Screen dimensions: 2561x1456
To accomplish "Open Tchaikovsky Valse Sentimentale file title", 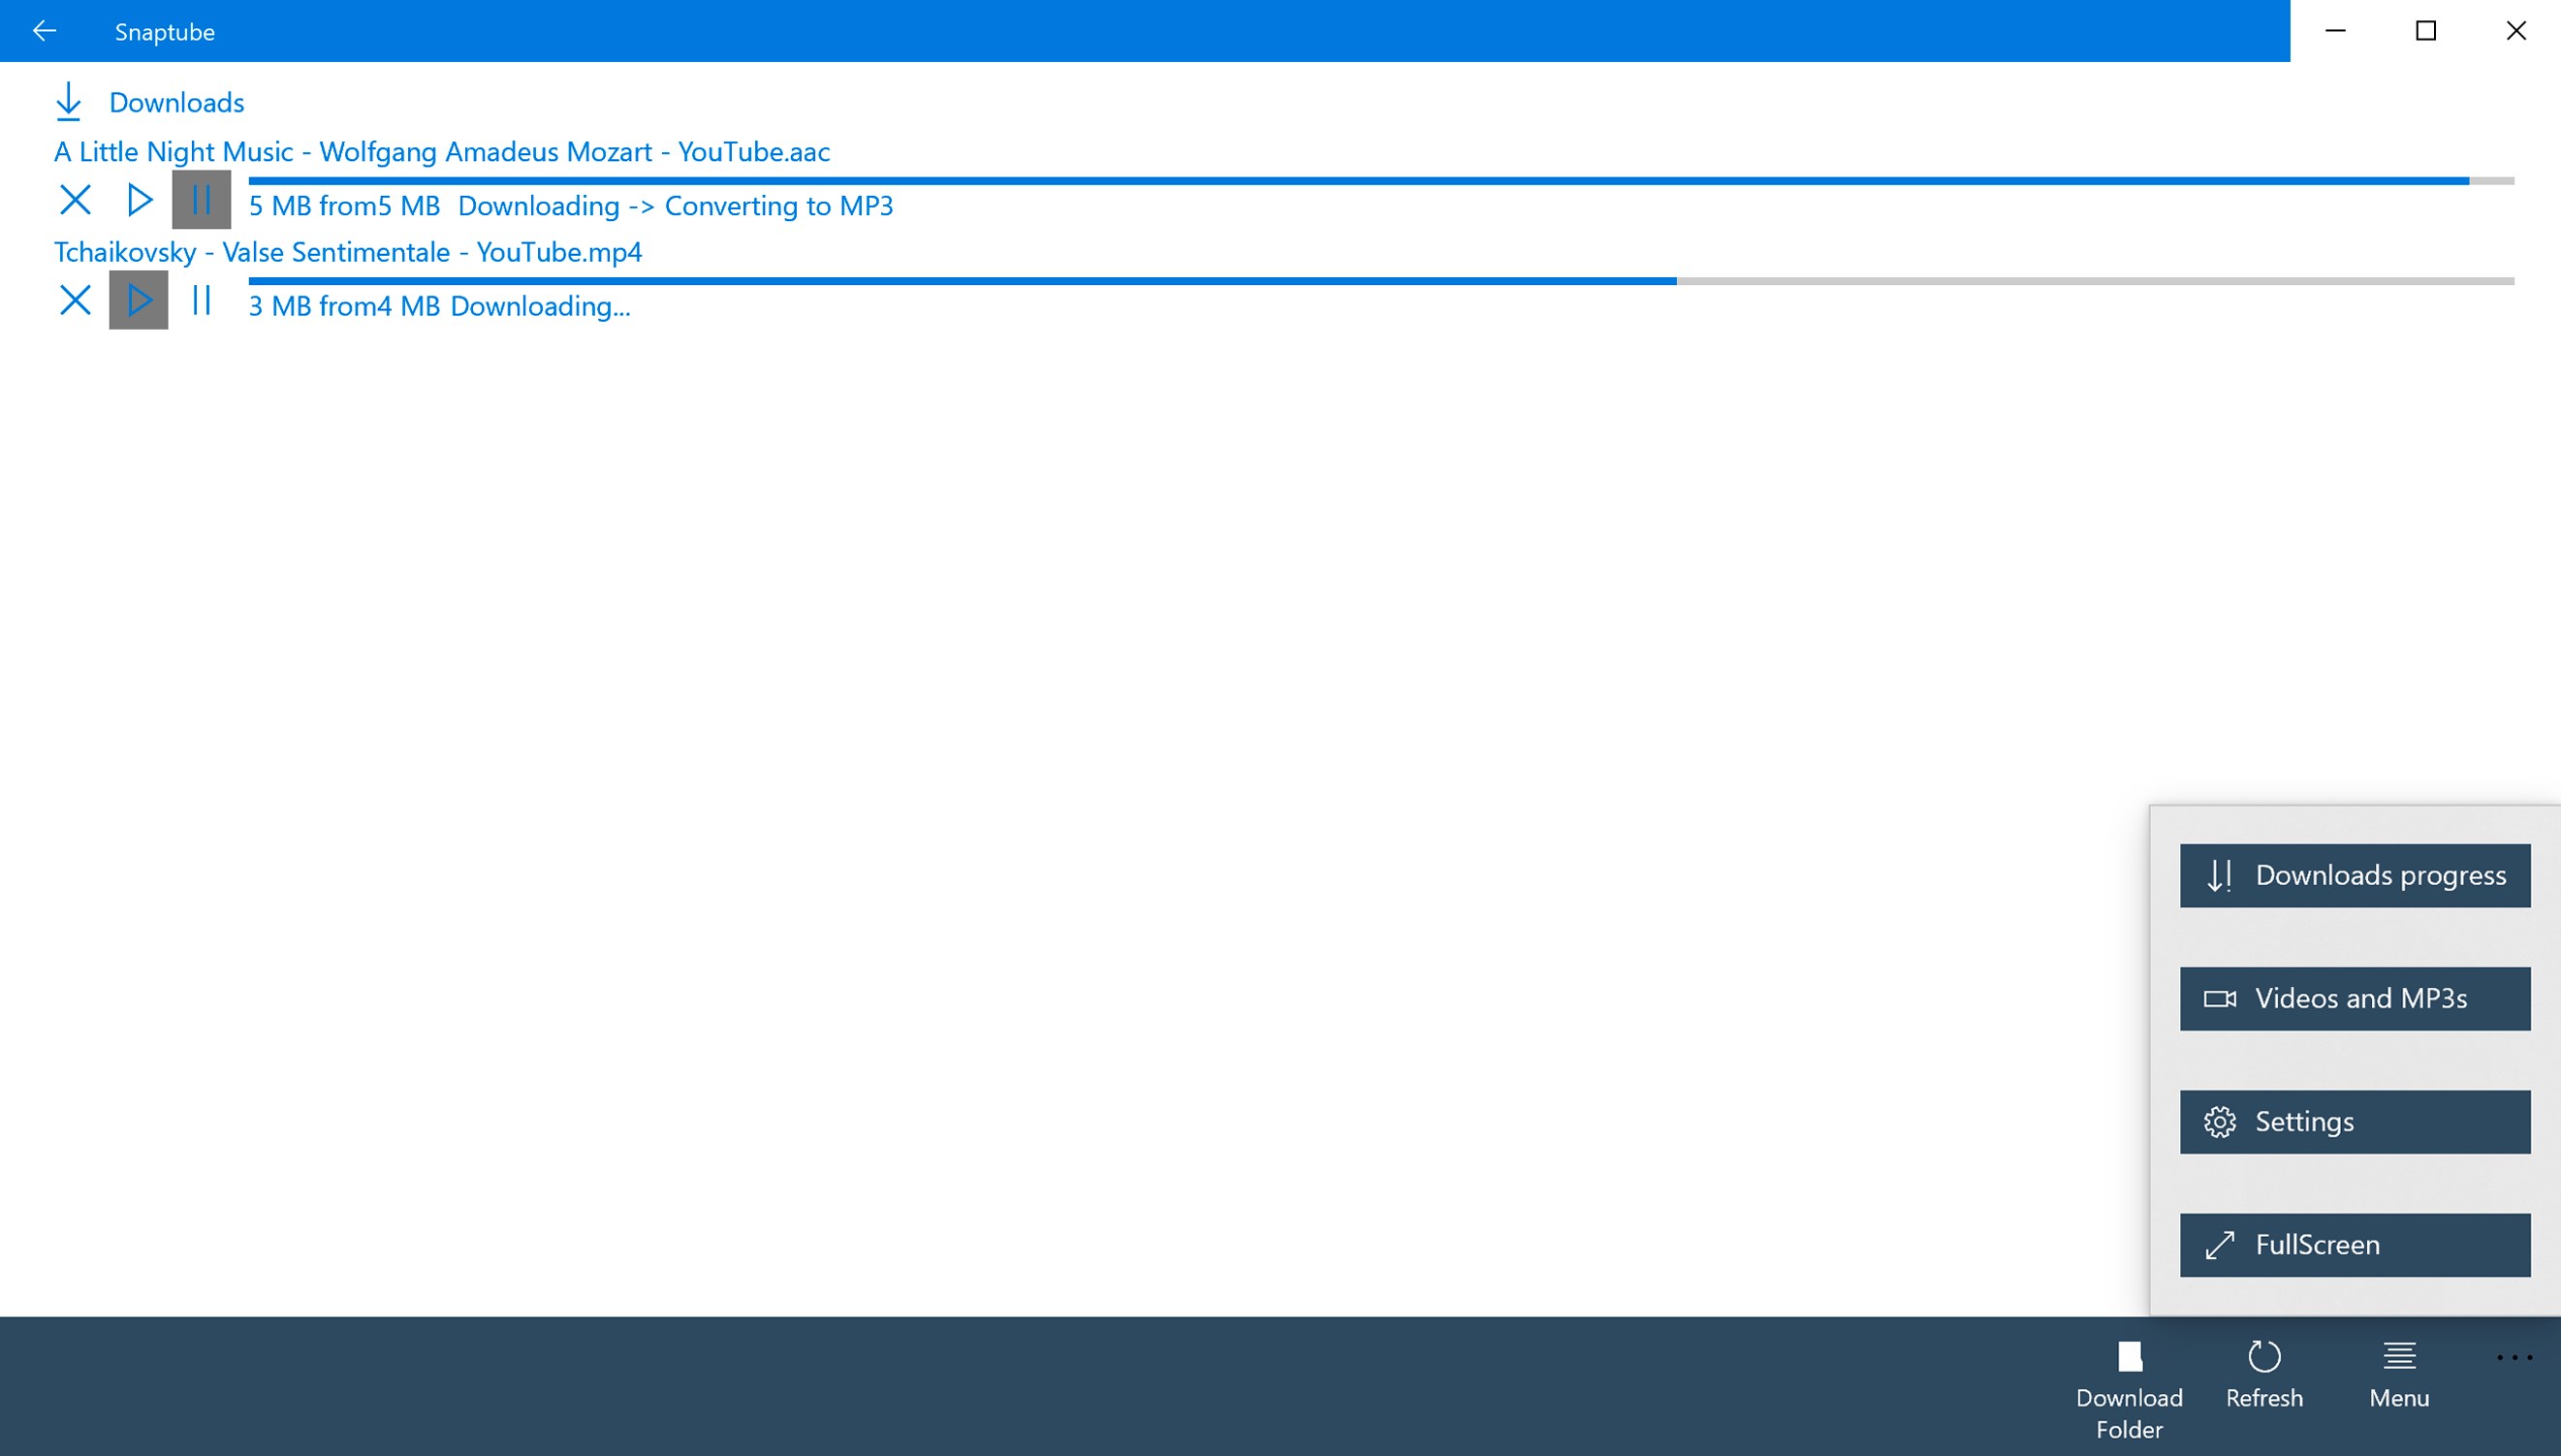I will coord(347,252).
